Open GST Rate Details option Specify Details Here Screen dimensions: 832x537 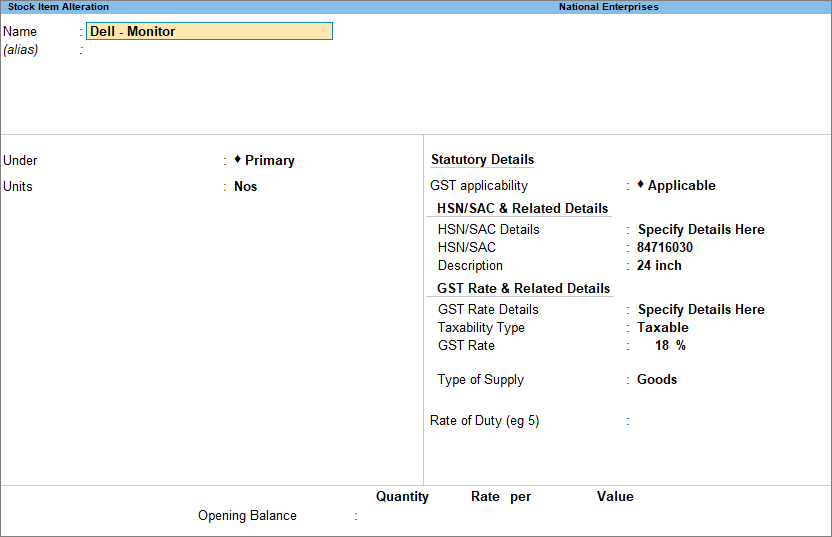pos(701,309)
